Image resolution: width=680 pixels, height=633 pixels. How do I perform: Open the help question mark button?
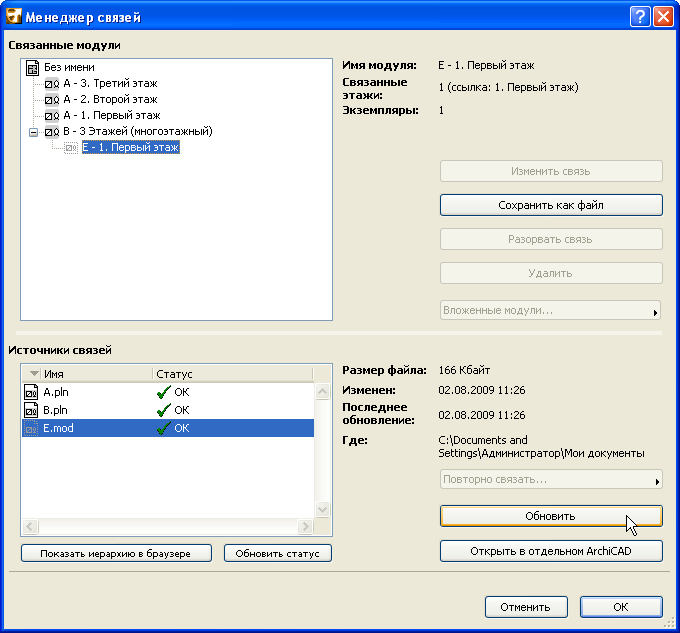[640, 17]
